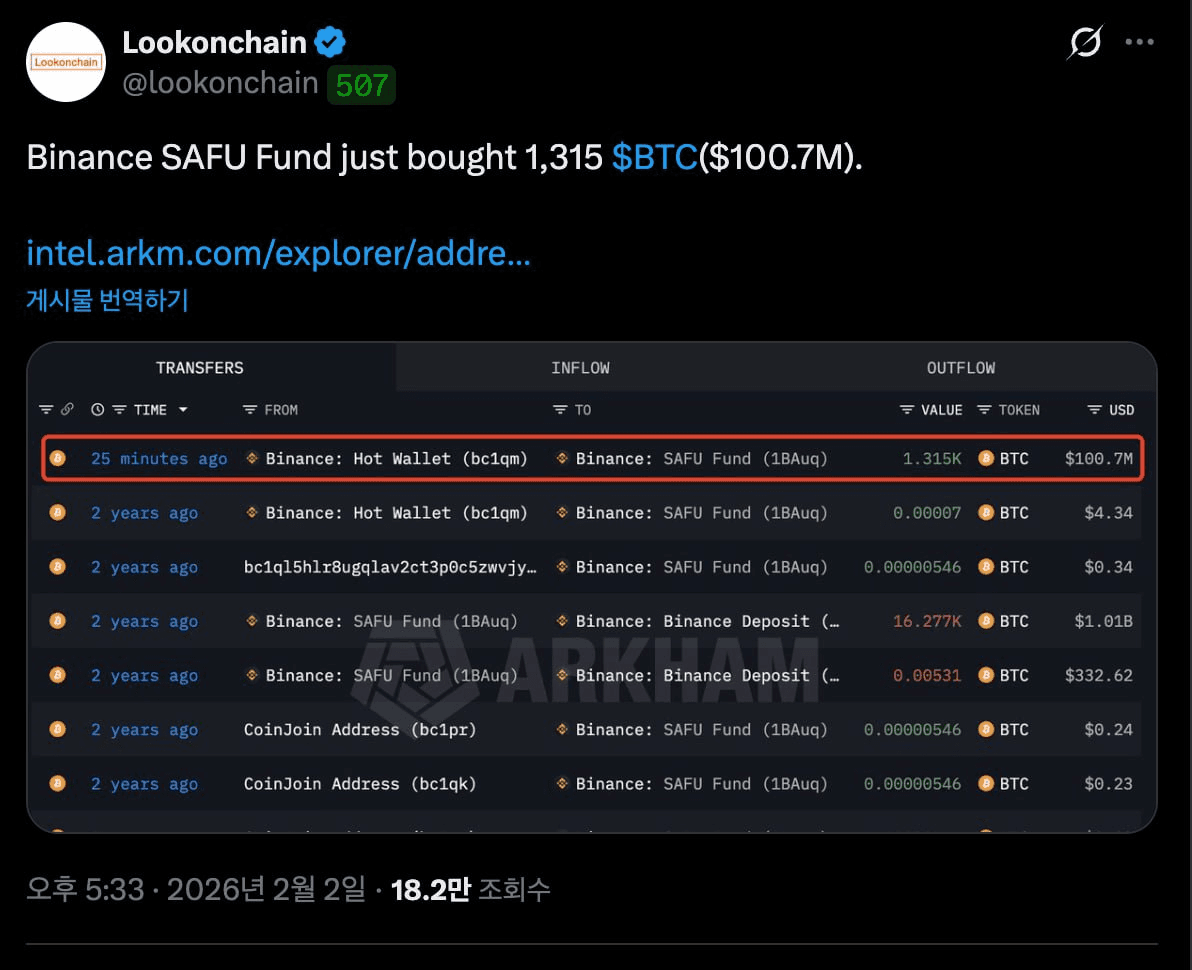Toggle the TOKEN column filter
The width and height of the screenshot is (1192, 970).
(x=984, y=410)
